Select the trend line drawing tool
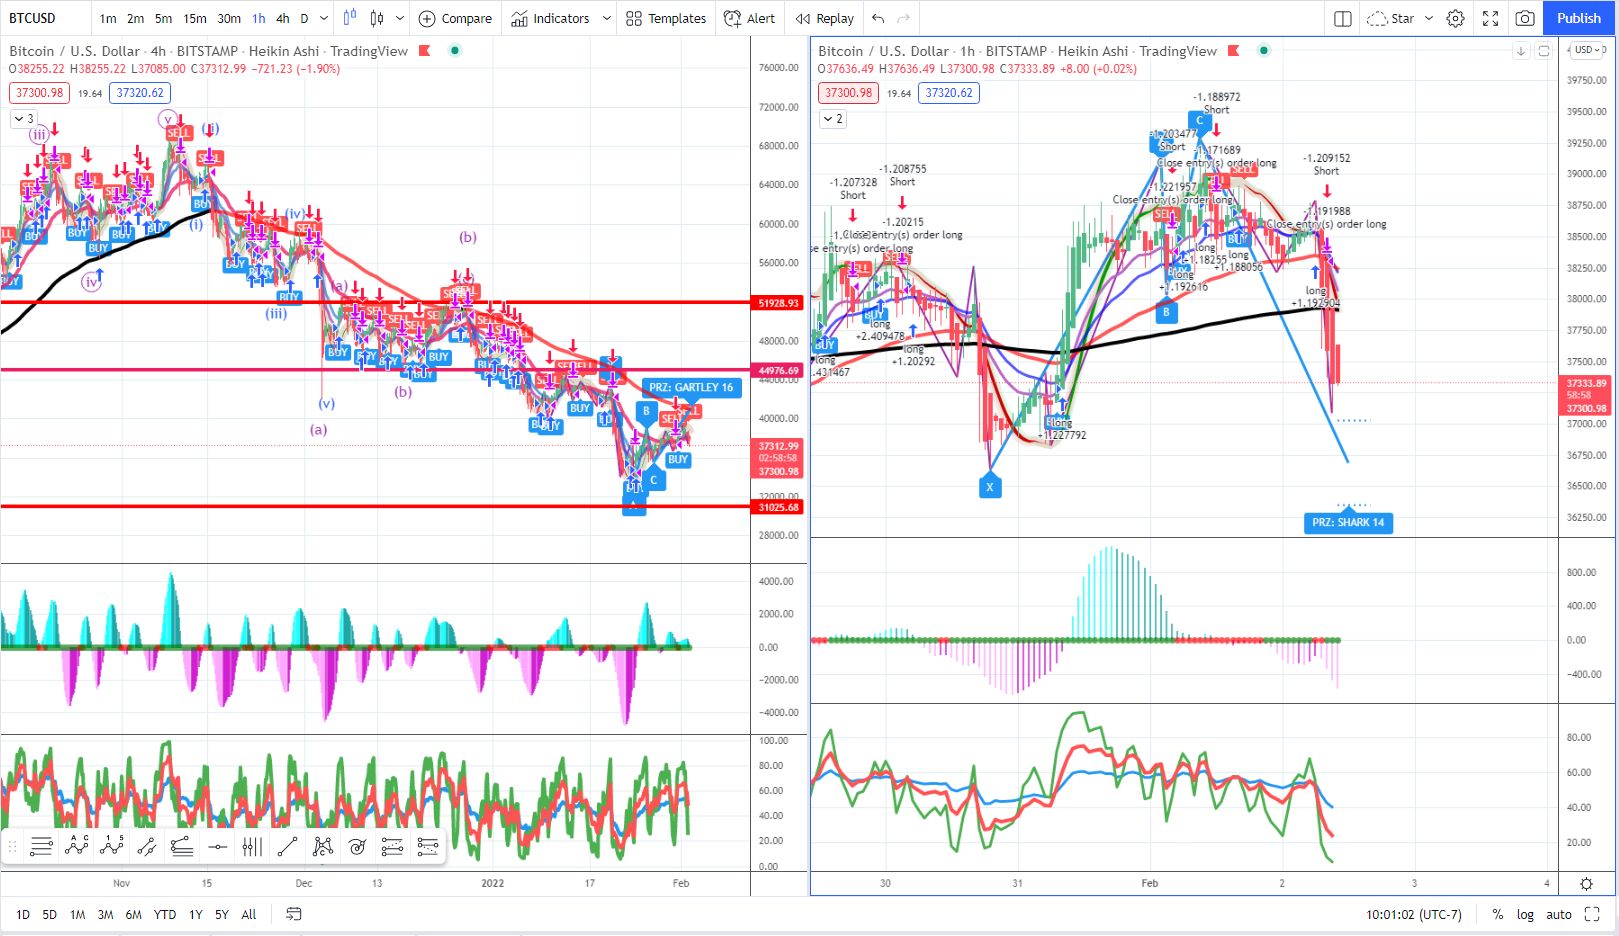This screenshot has width=1619, height=936. pos(287,847)
